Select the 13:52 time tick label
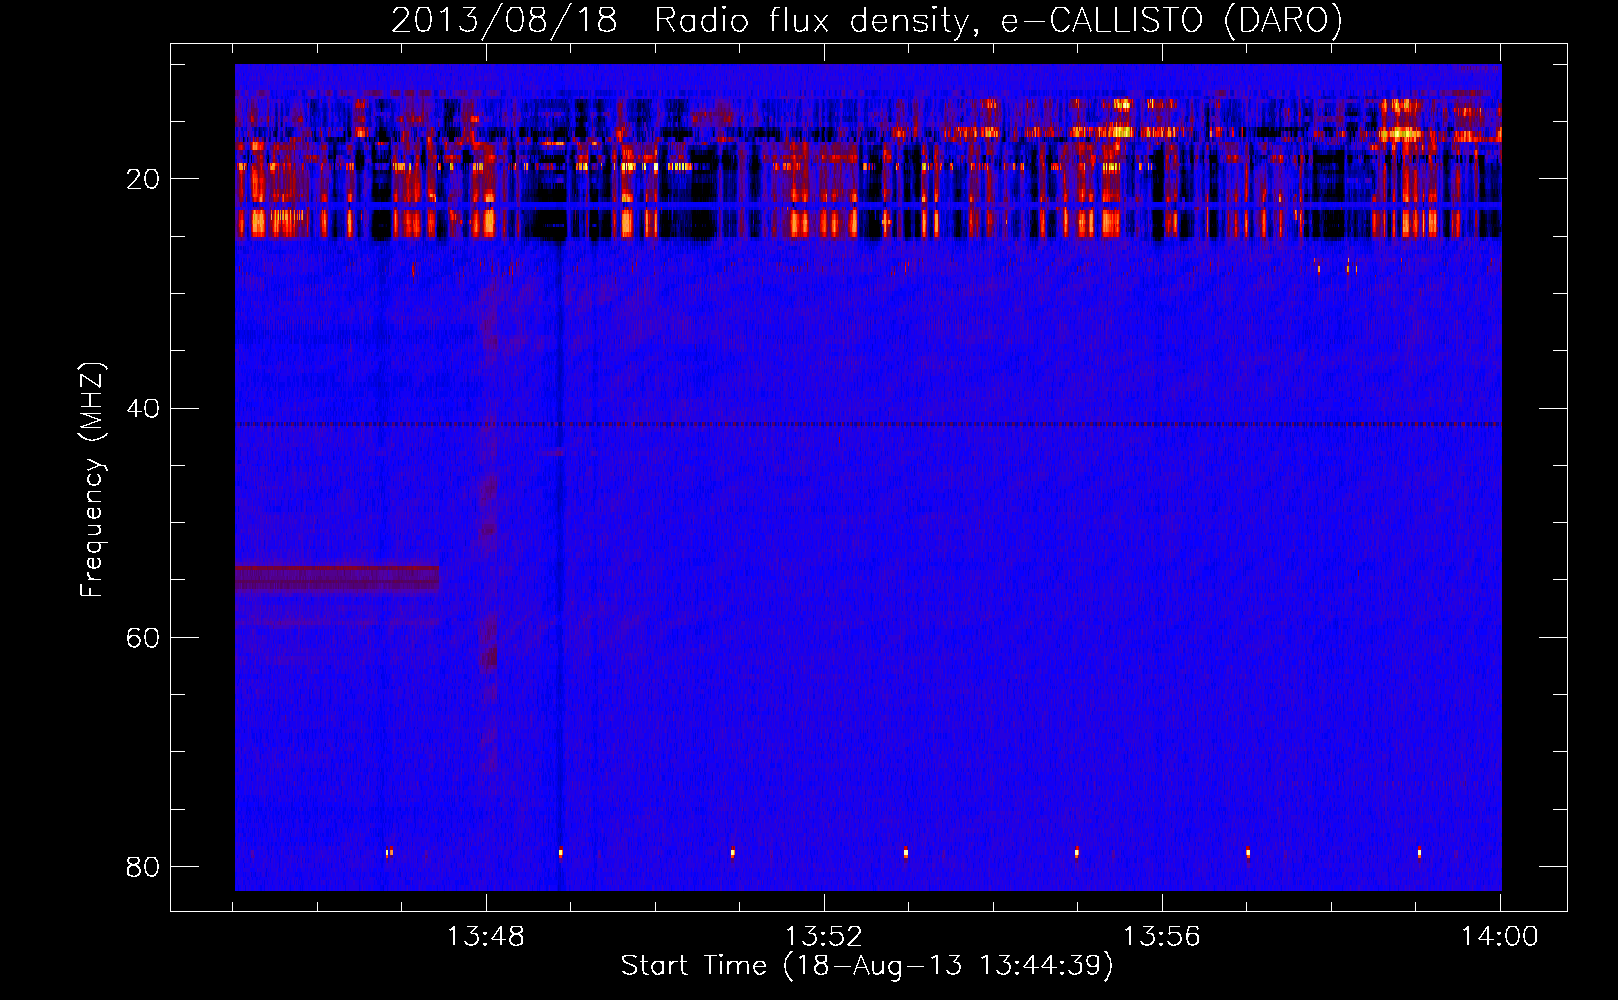The height and width of the screenshot is (1000, 1618). (x=824, y=937)
